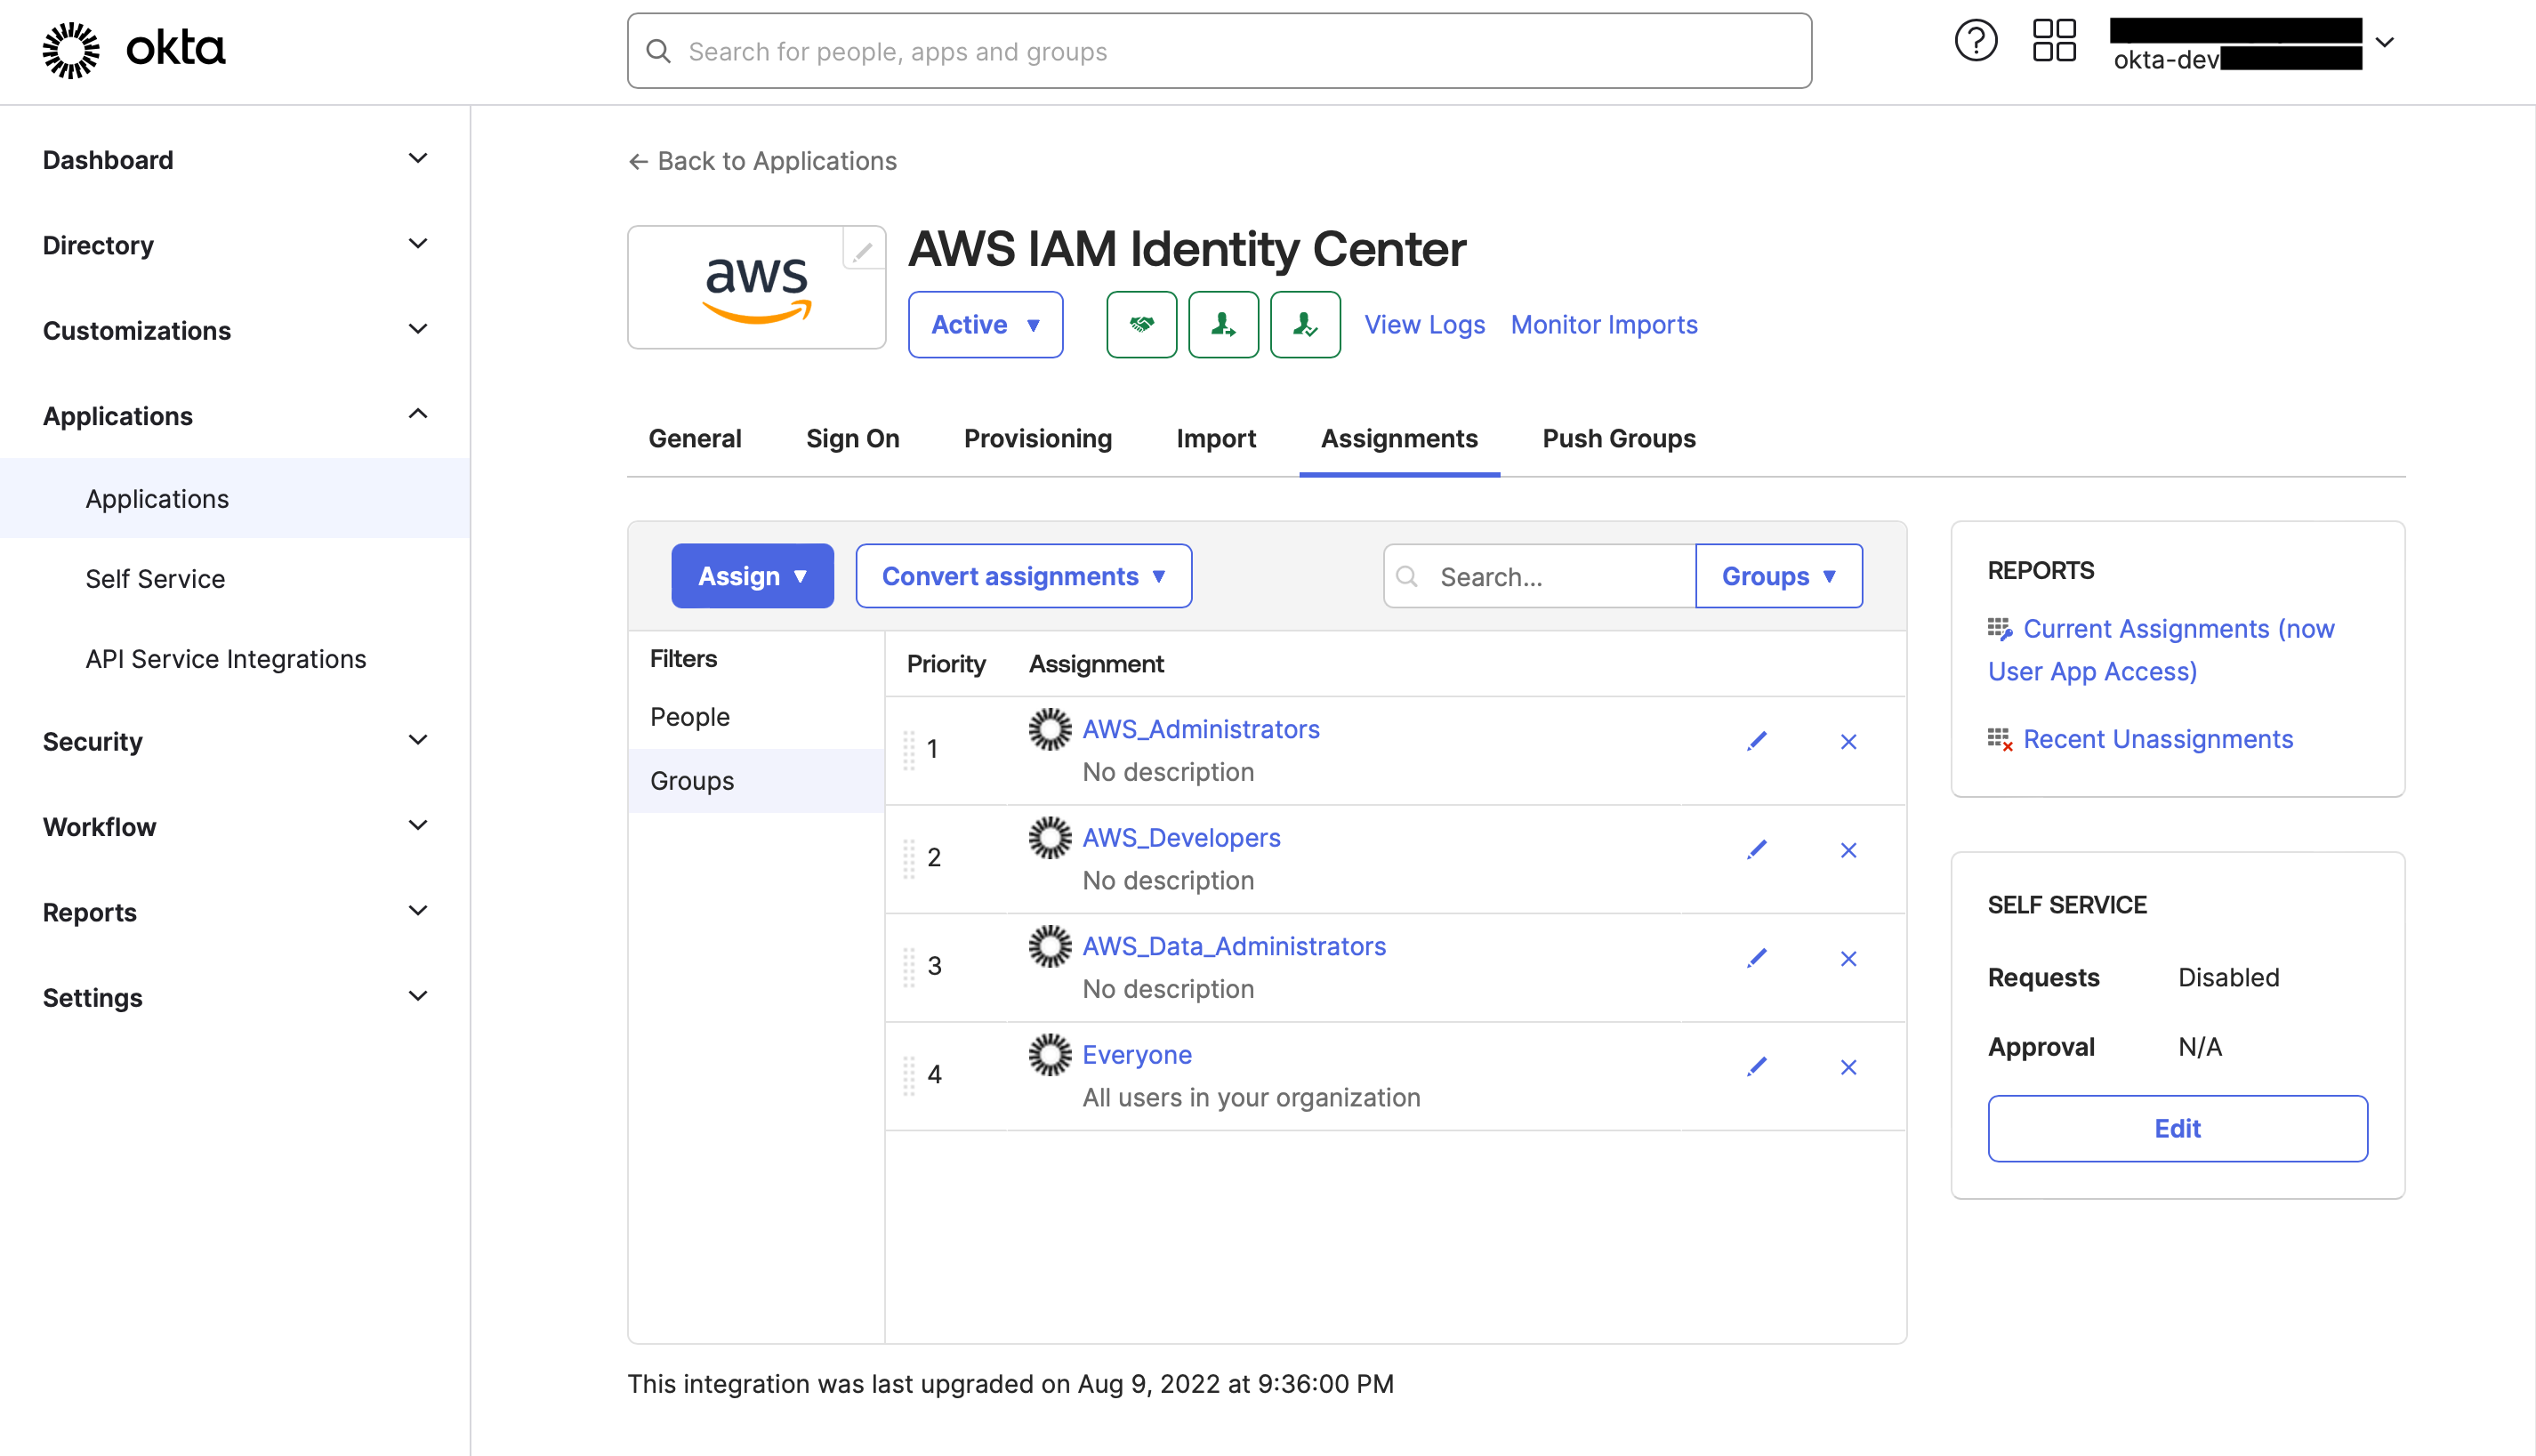Open the Recent Unassignments report
The height and width of the screenshot is (1456, 2536).
click(2157, 739)
